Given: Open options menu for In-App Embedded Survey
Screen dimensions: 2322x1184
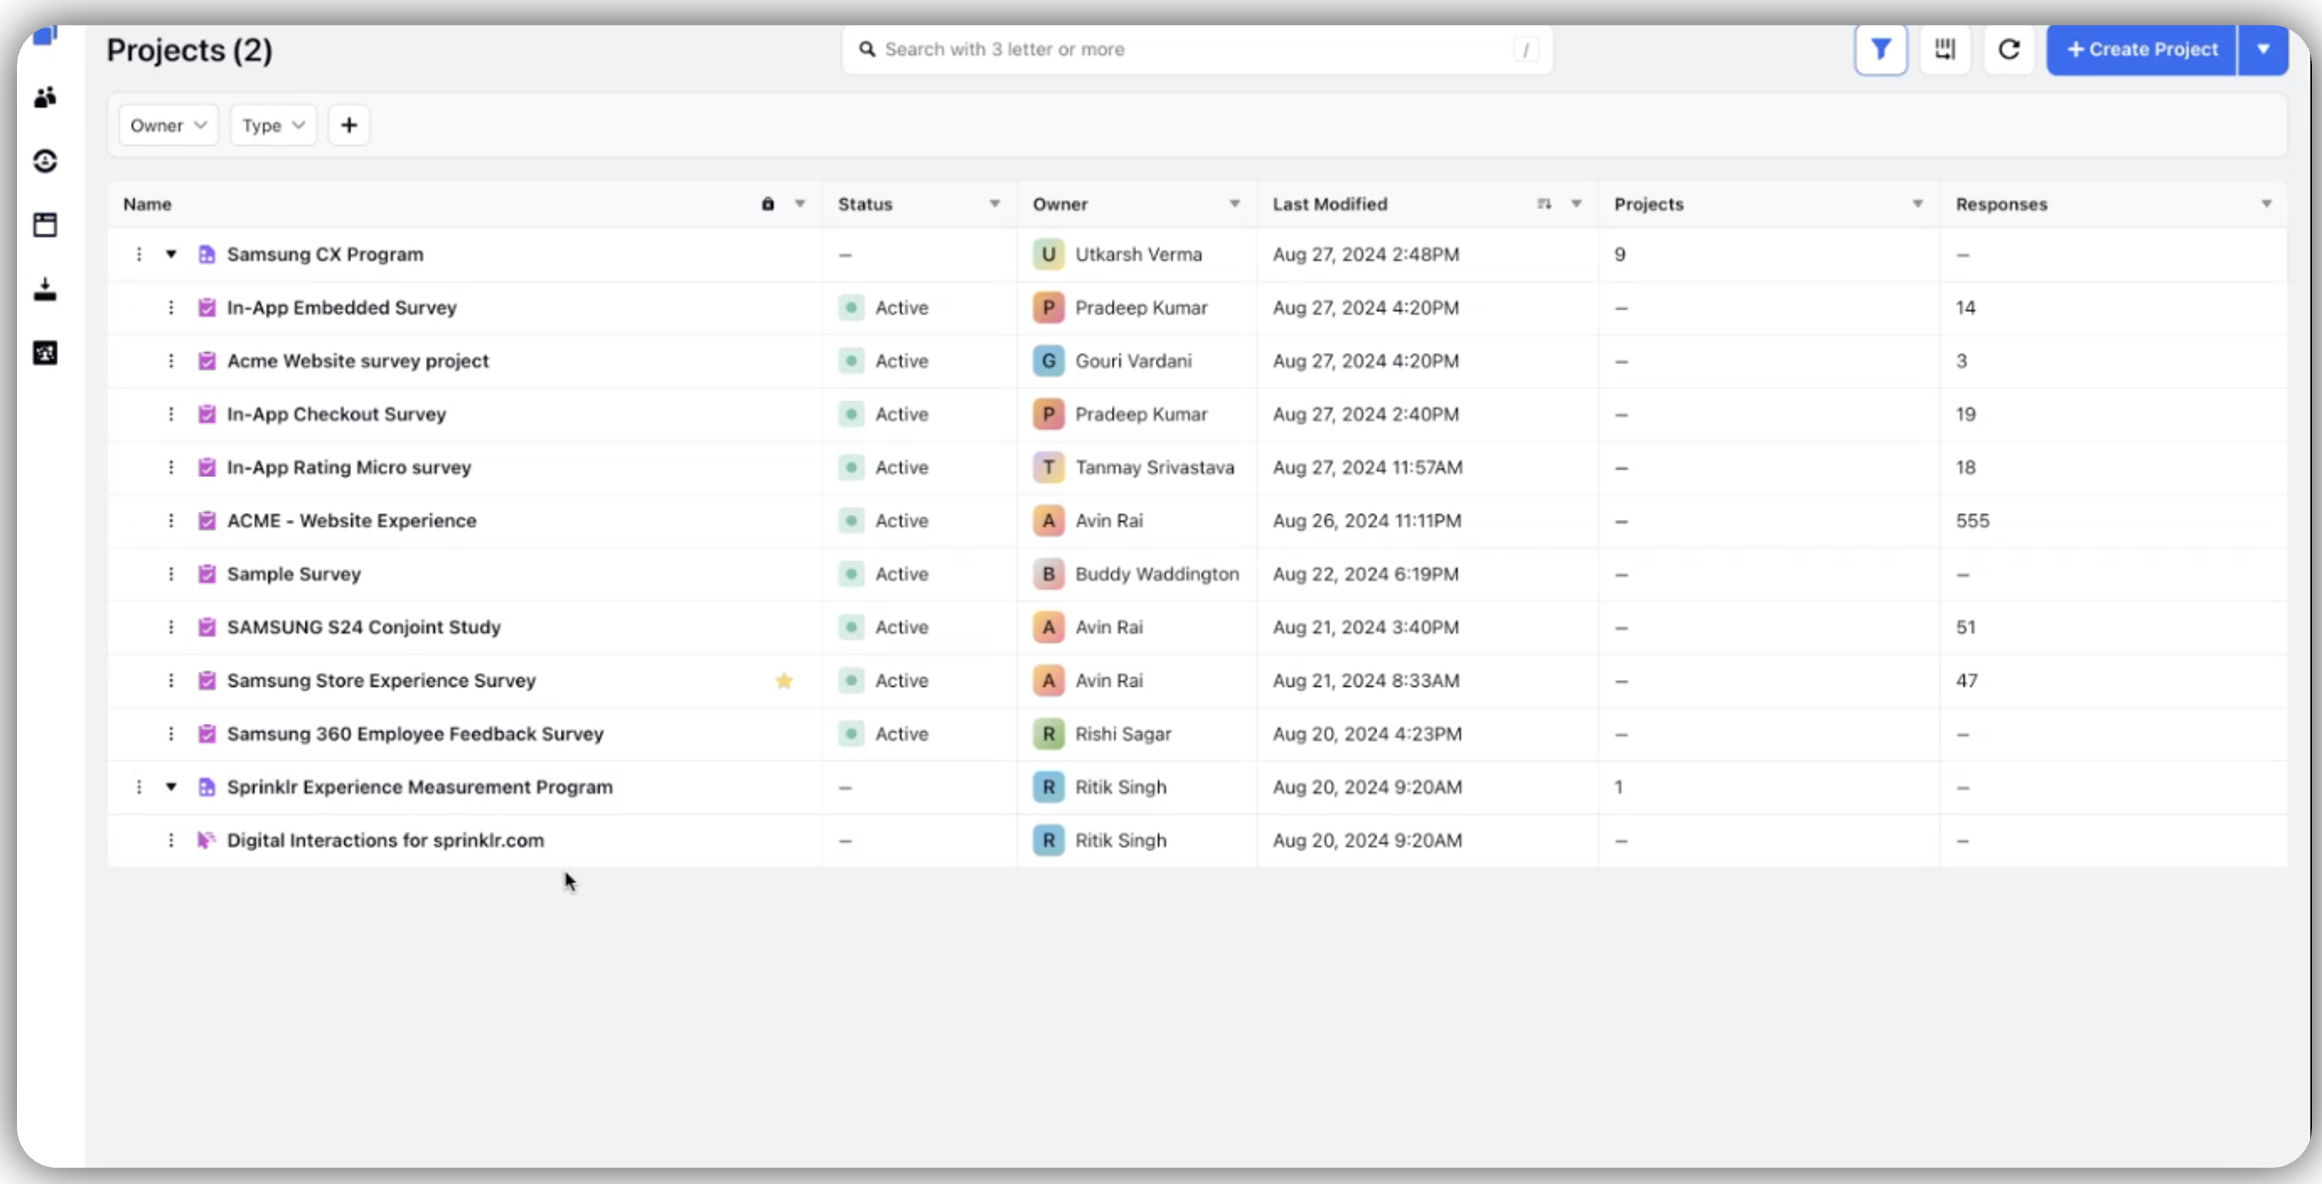Looking at the screenshot, I should (x=171, y=307).
